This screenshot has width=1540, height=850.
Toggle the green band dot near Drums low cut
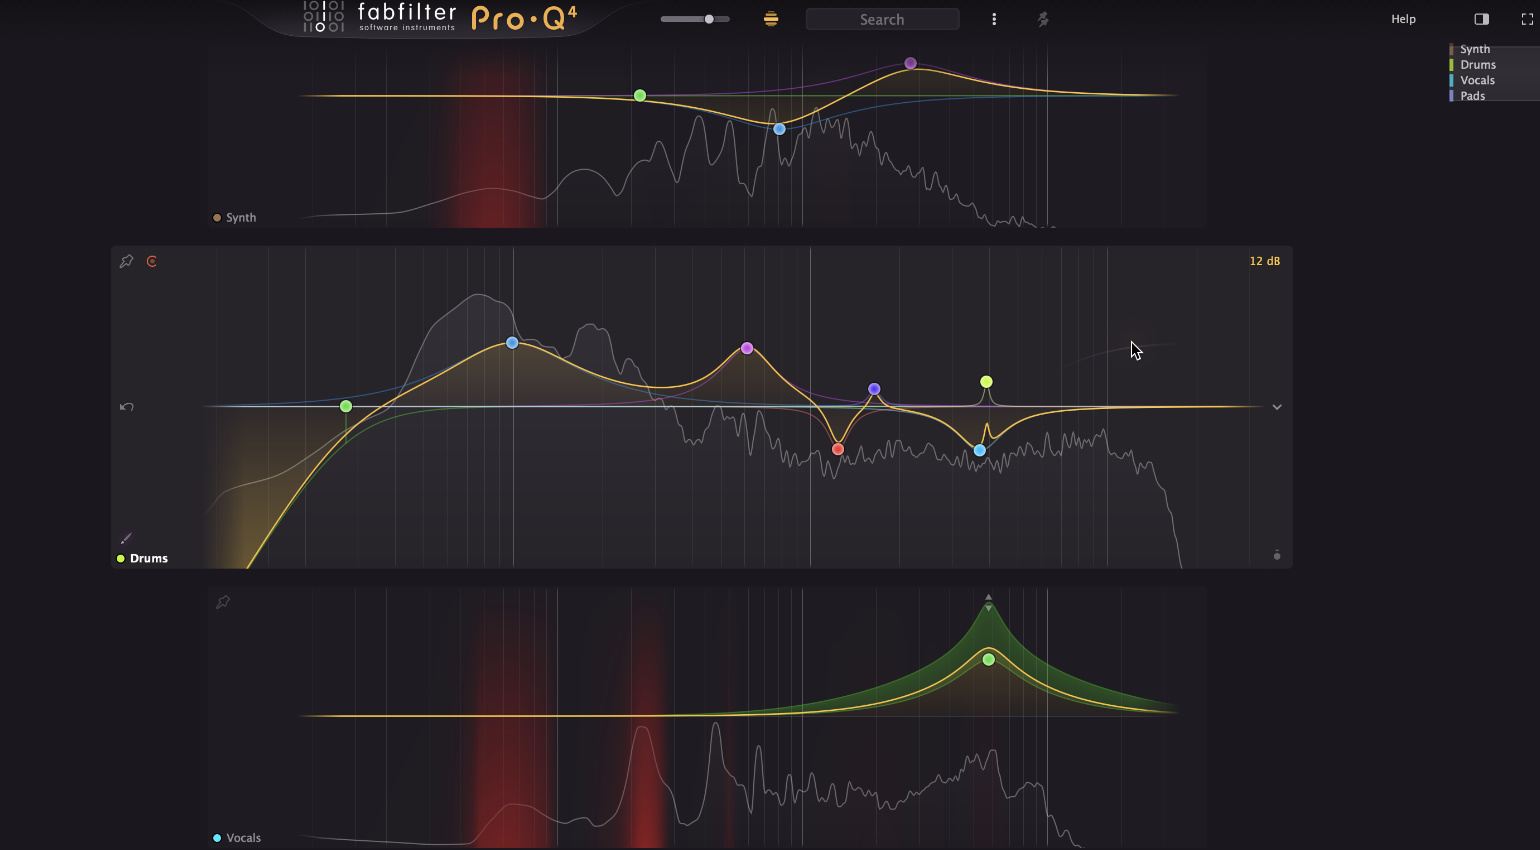point(345,406)
